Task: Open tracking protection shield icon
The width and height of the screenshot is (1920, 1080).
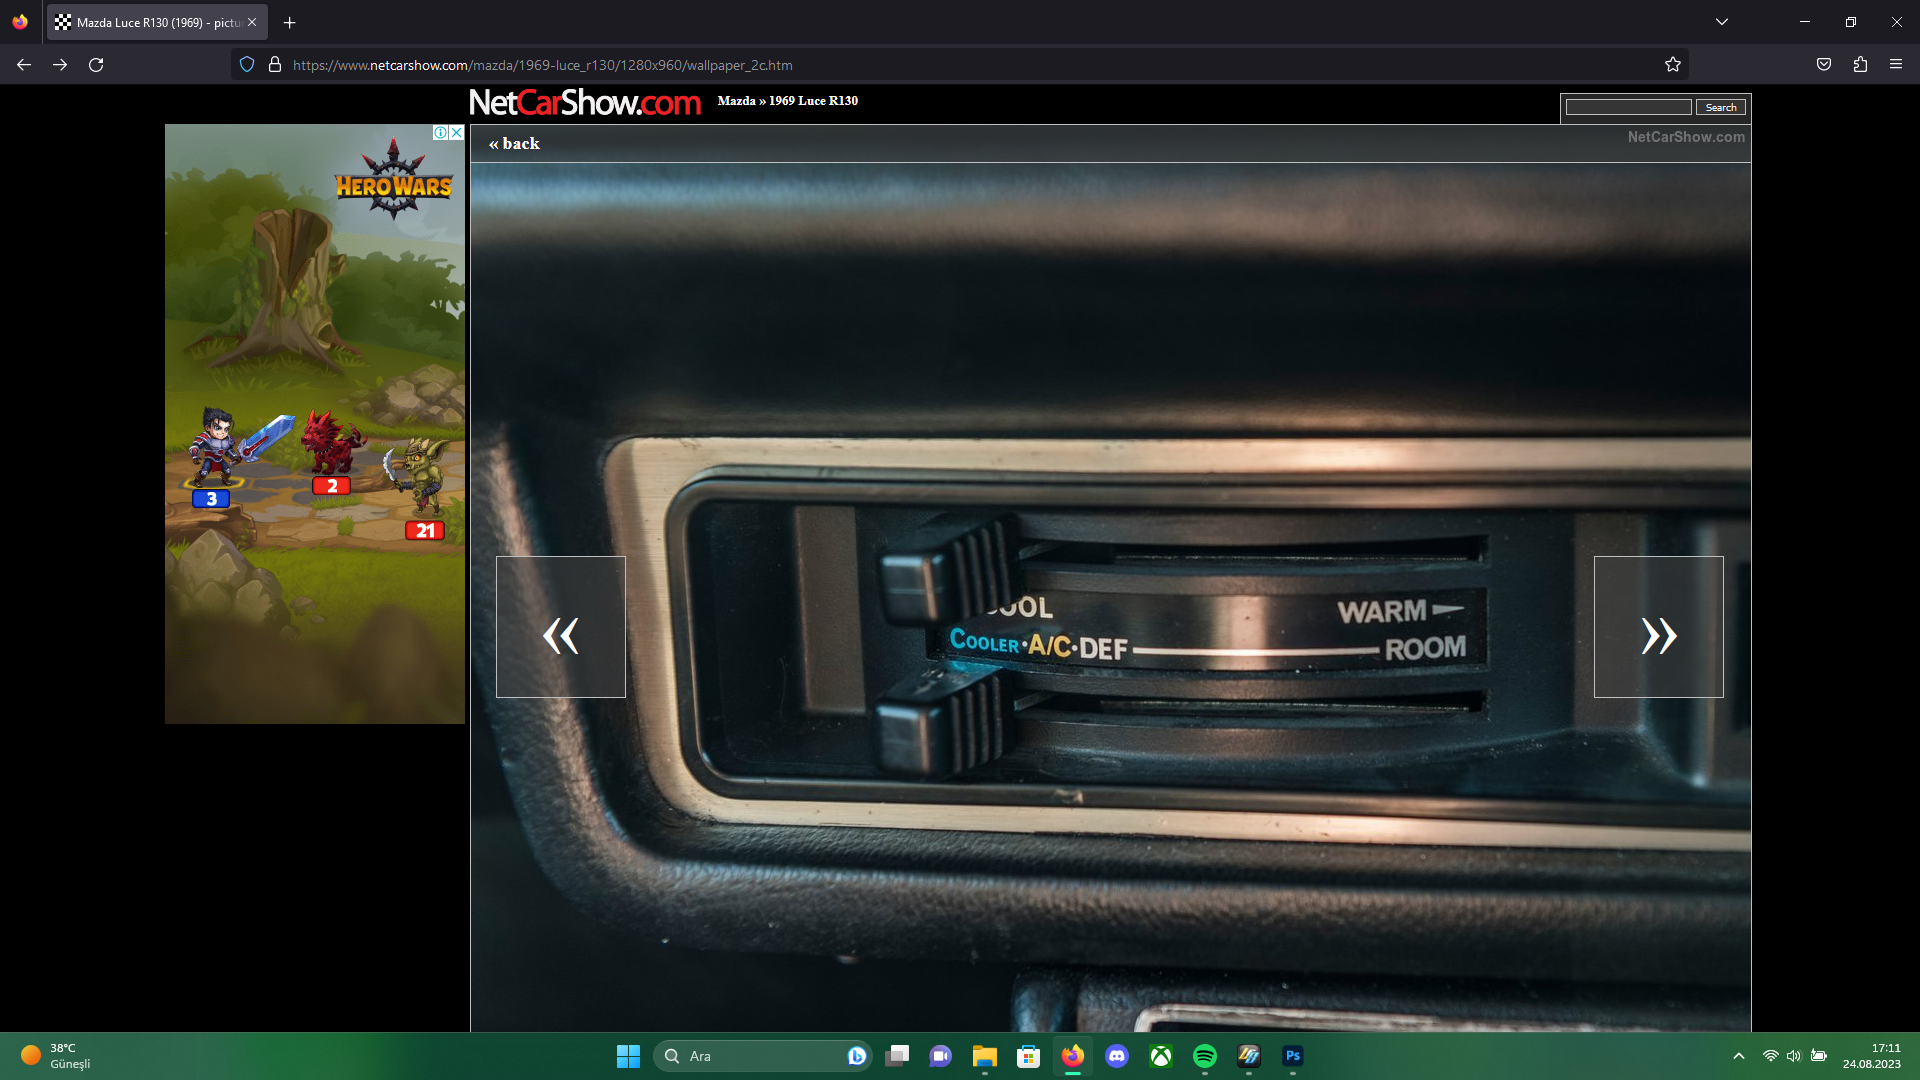Action: pyautogui.click(x=247, y=65)
